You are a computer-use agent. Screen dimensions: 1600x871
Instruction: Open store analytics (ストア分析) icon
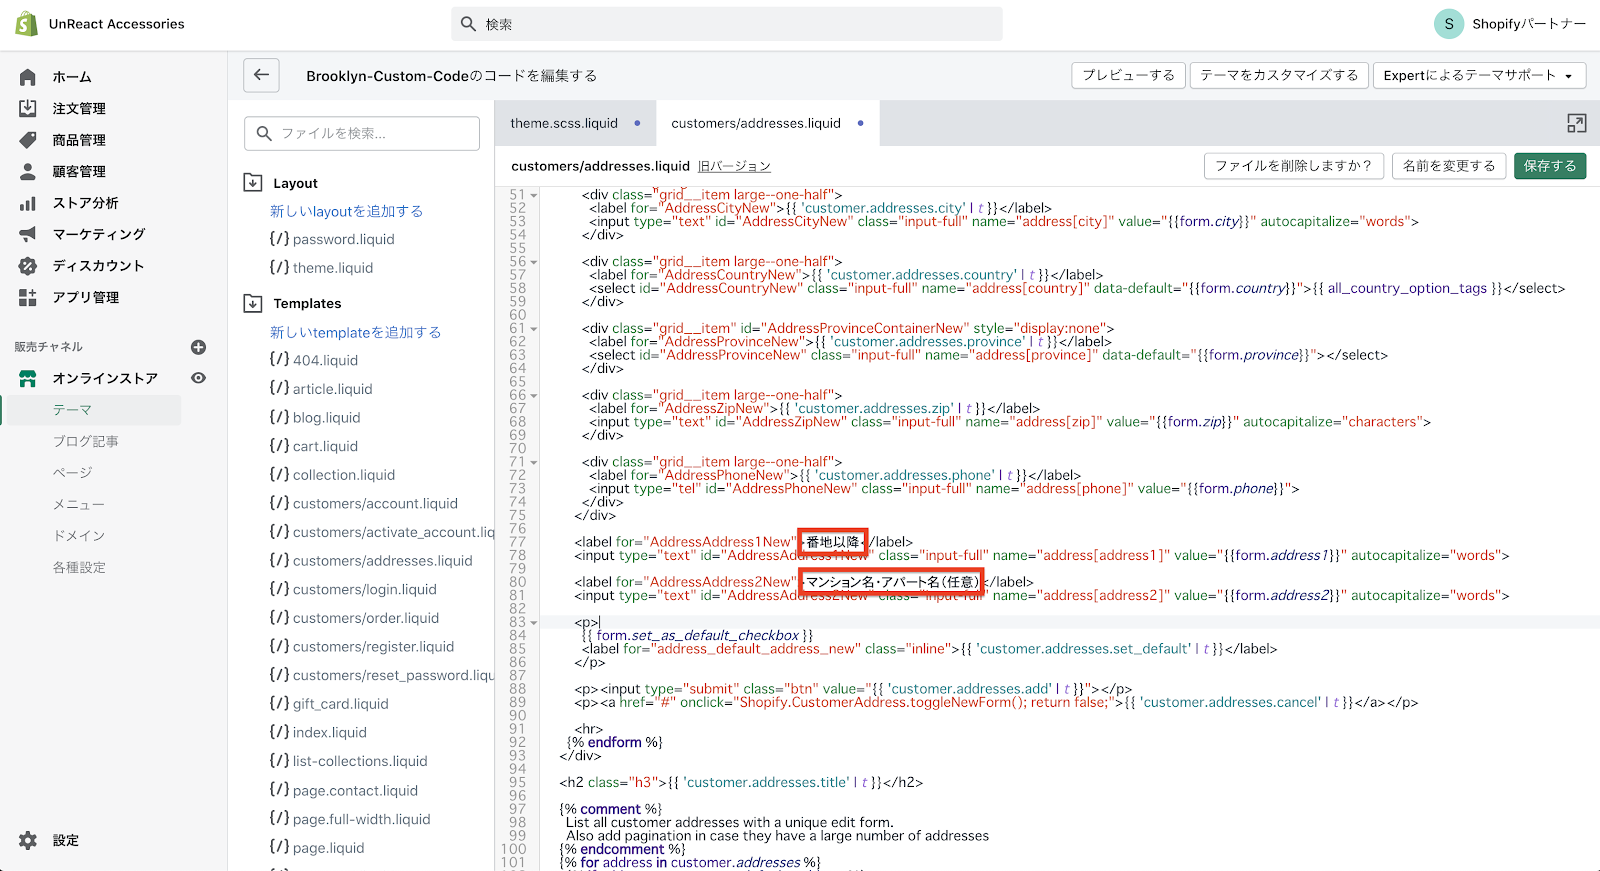[x=28, y=203]
